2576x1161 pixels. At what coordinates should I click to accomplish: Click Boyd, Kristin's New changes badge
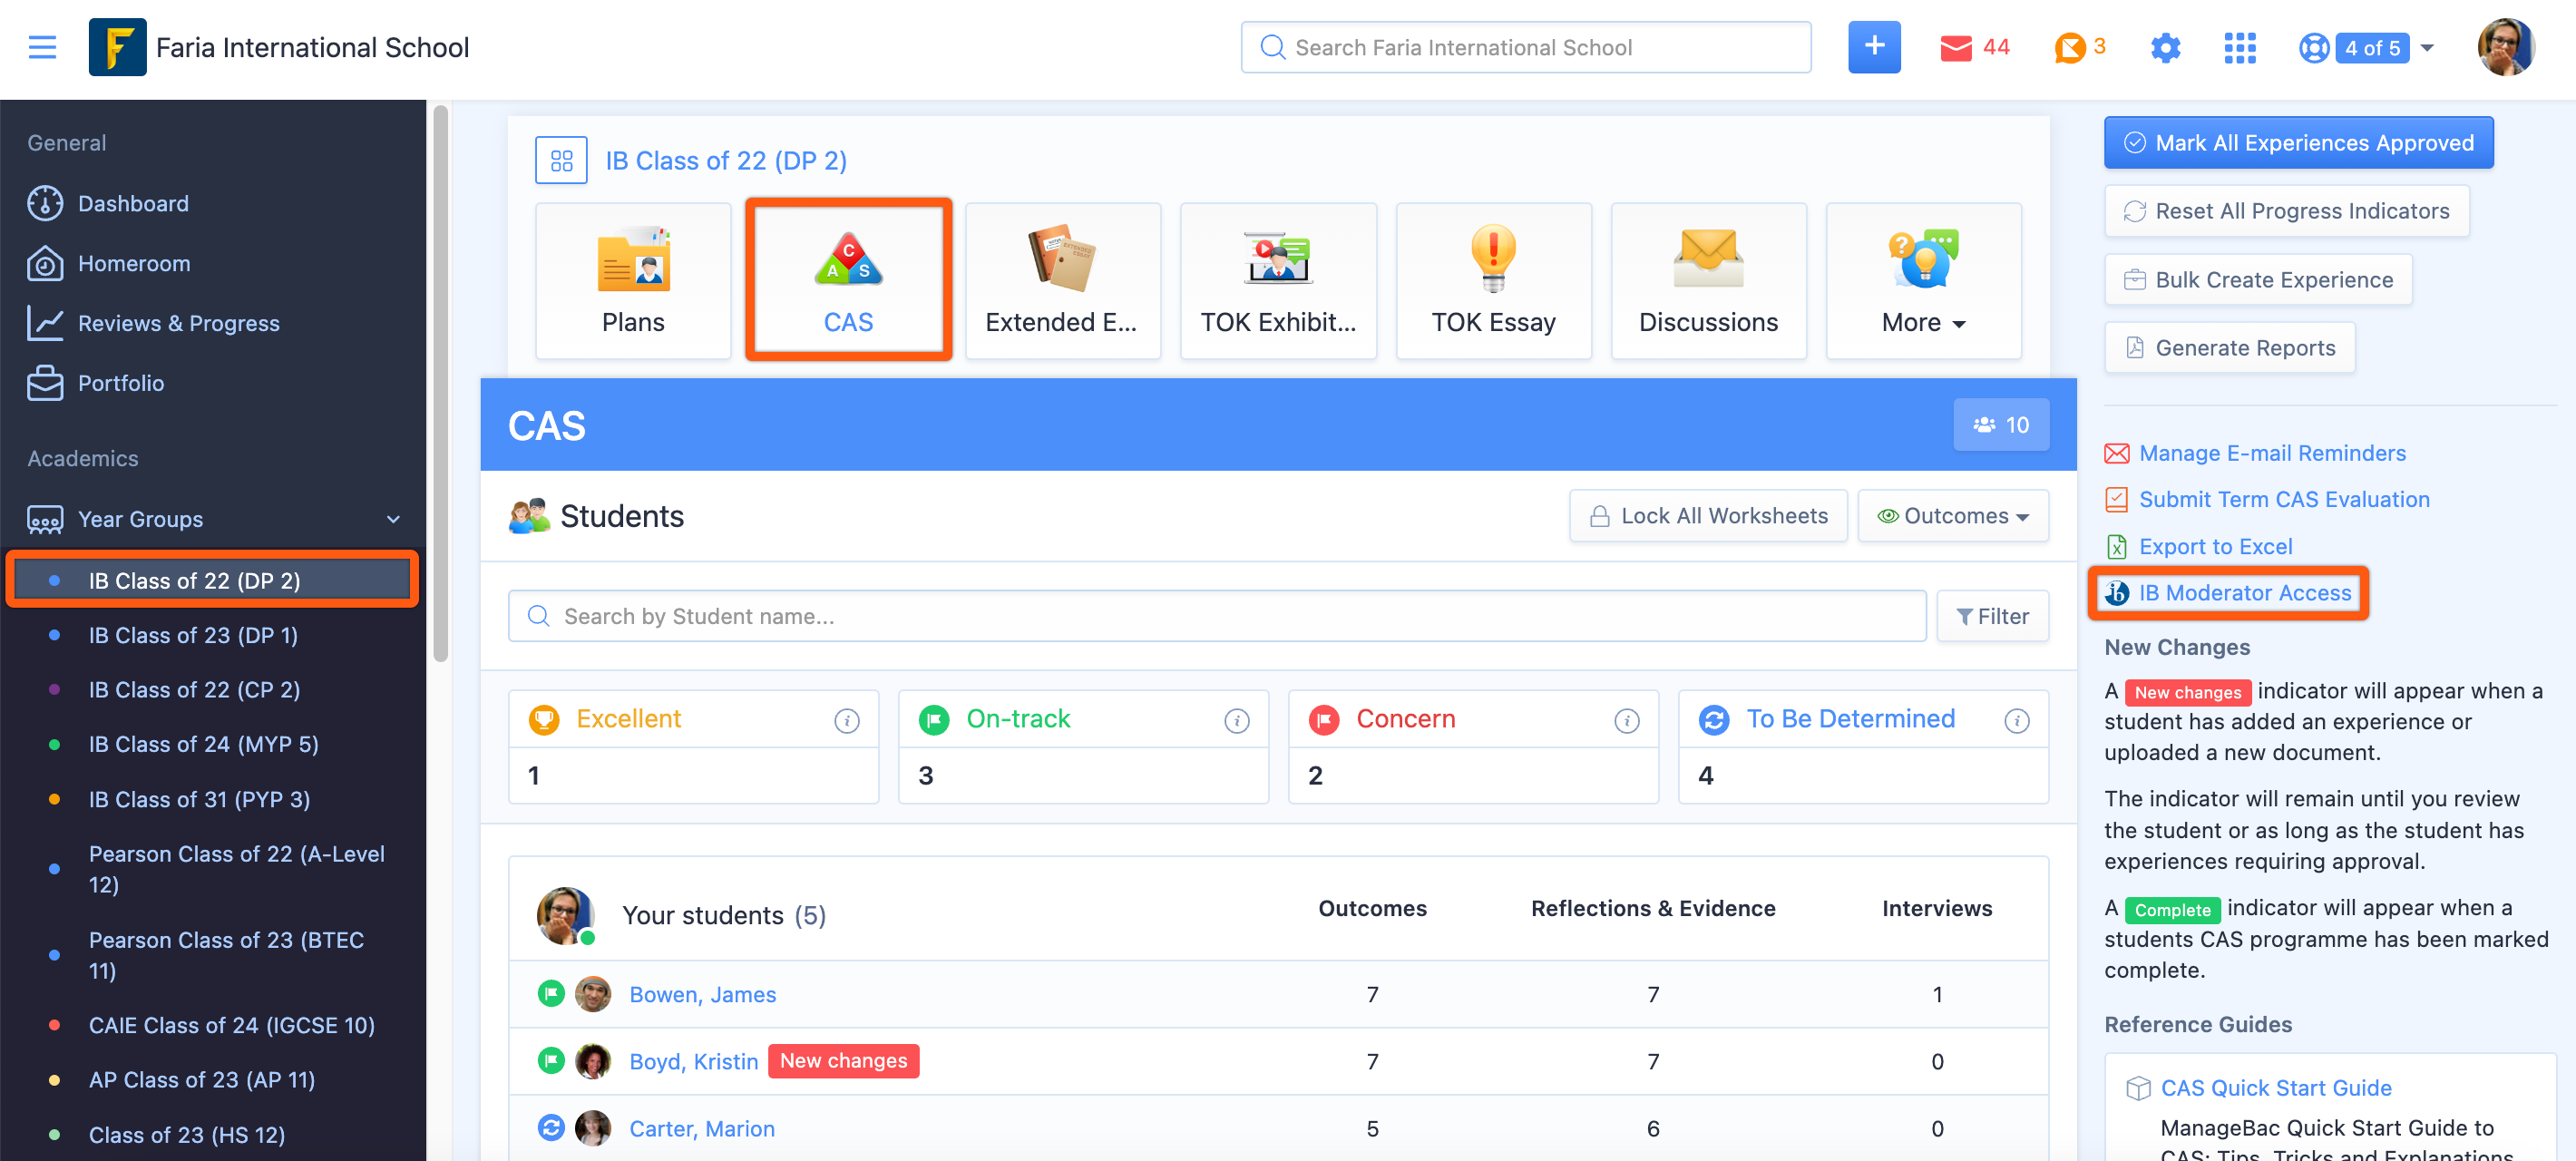tap(843, 1061)
